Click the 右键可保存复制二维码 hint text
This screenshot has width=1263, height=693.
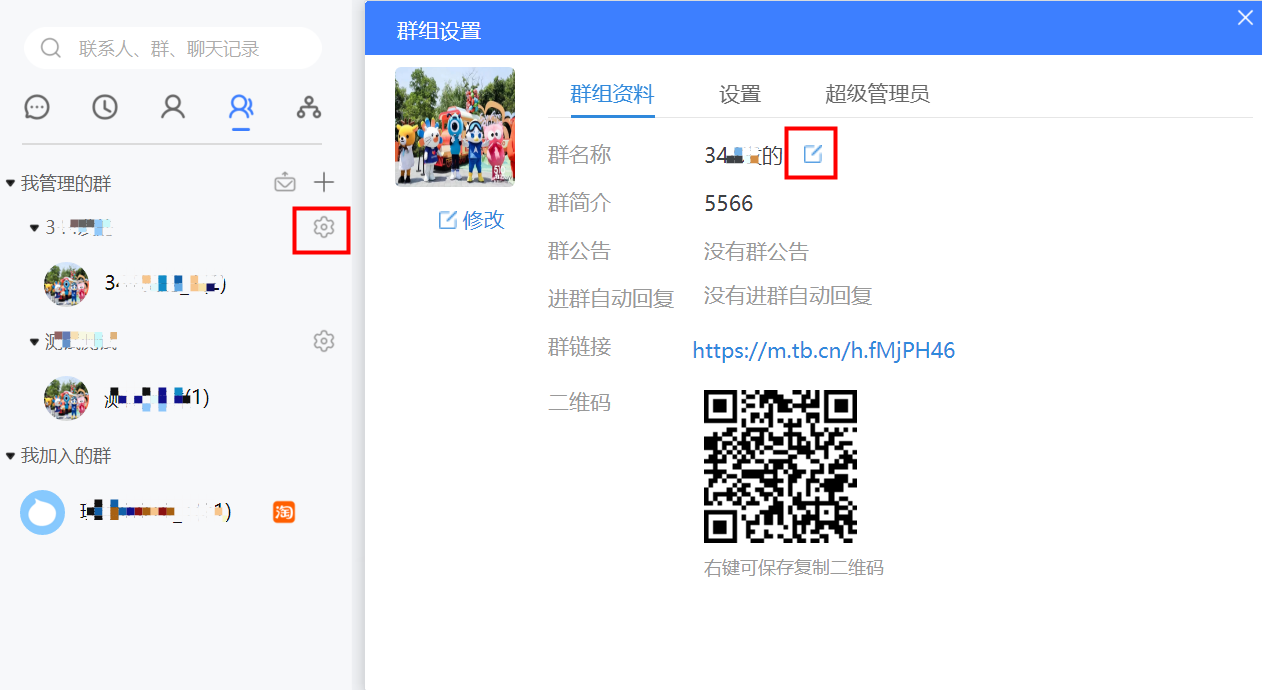794,568
